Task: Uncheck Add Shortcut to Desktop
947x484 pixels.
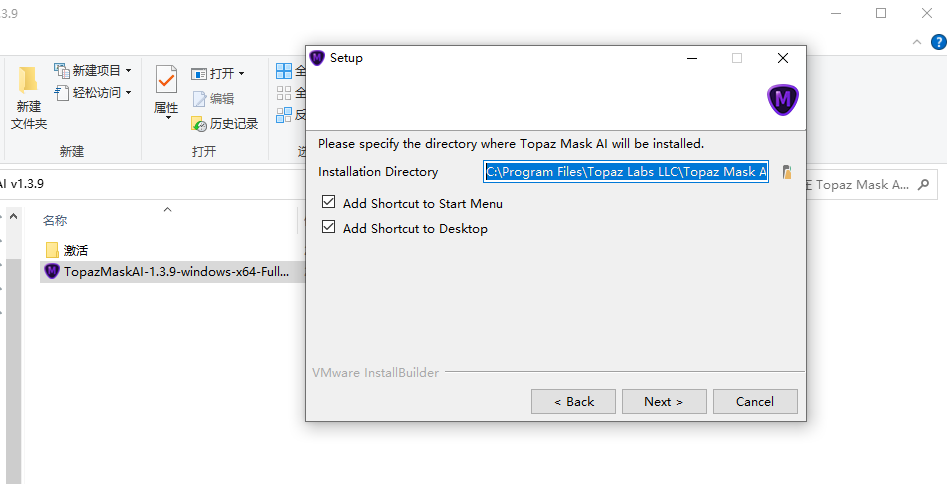Action: click(x=329, y=227)
